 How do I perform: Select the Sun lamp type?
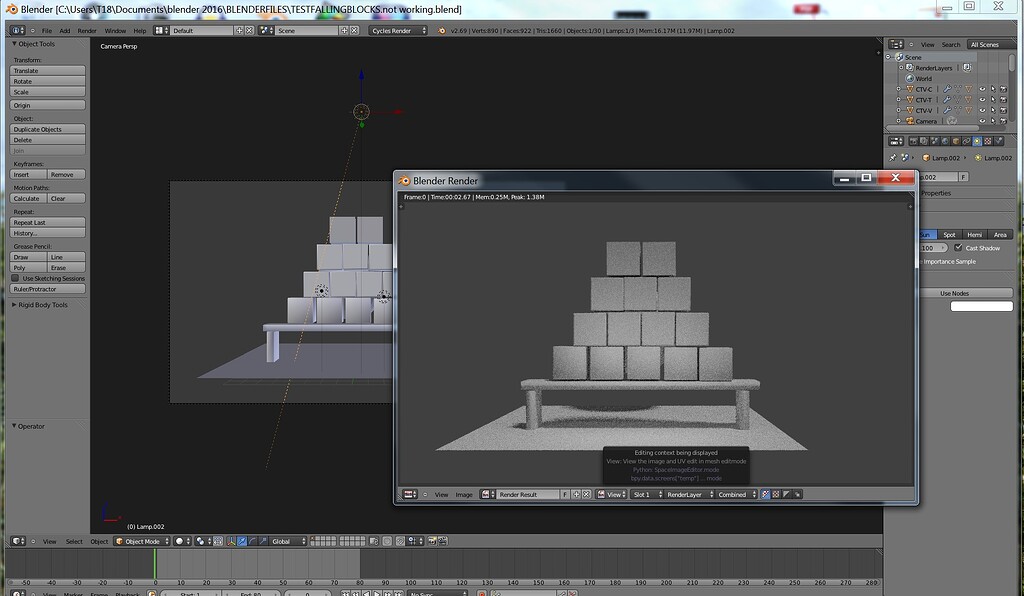[927, 235]
